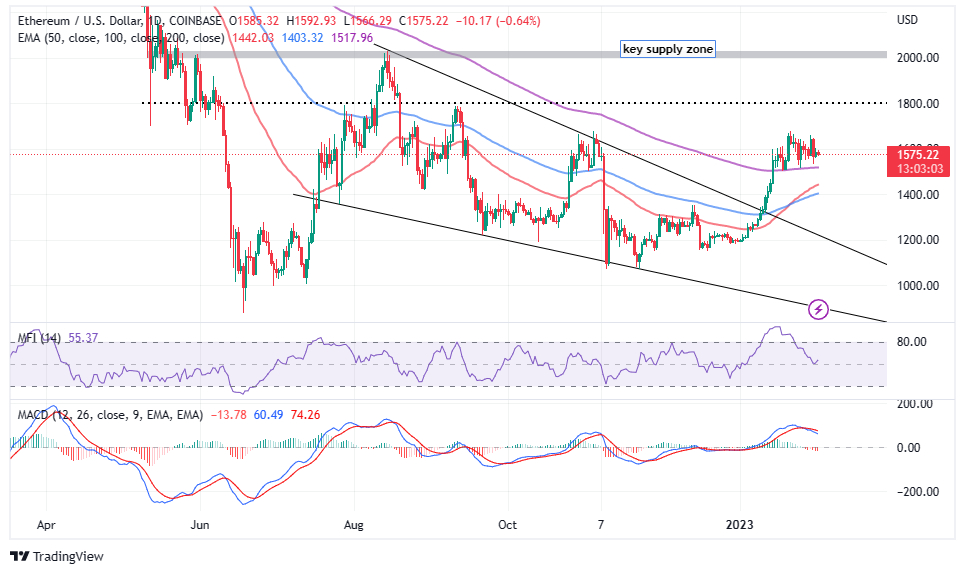The image size is (964, 574).
Task: Select the 'key supply zone' text label
Action: (668, 49)
